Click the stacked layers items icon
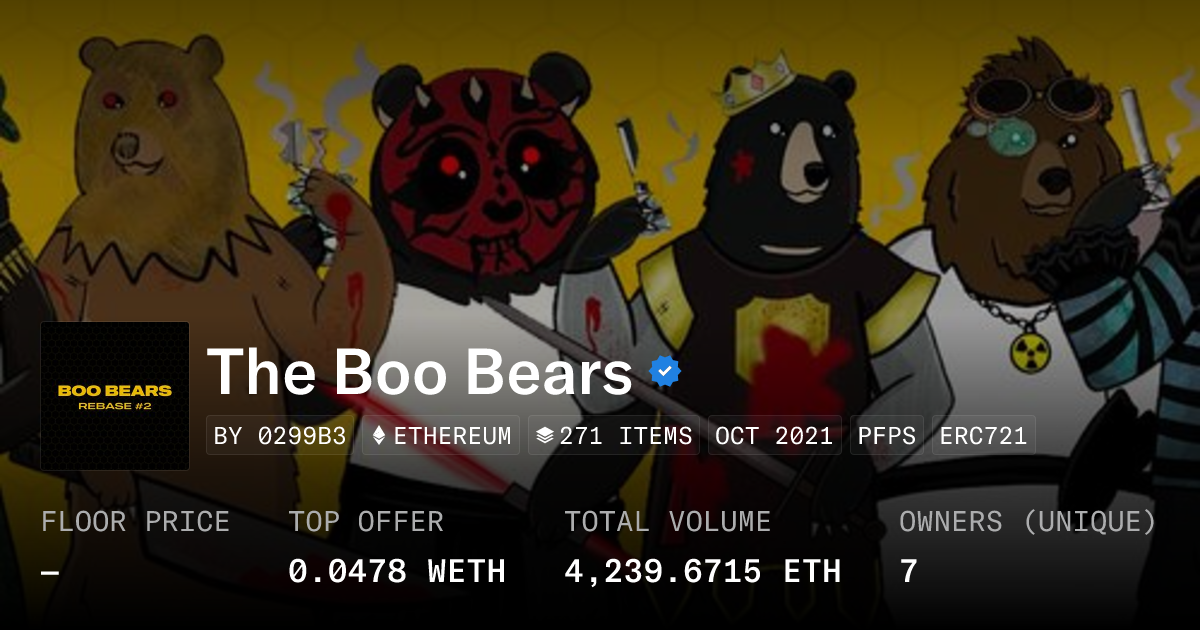The image size is (1200, 630). tap(545, 436)
